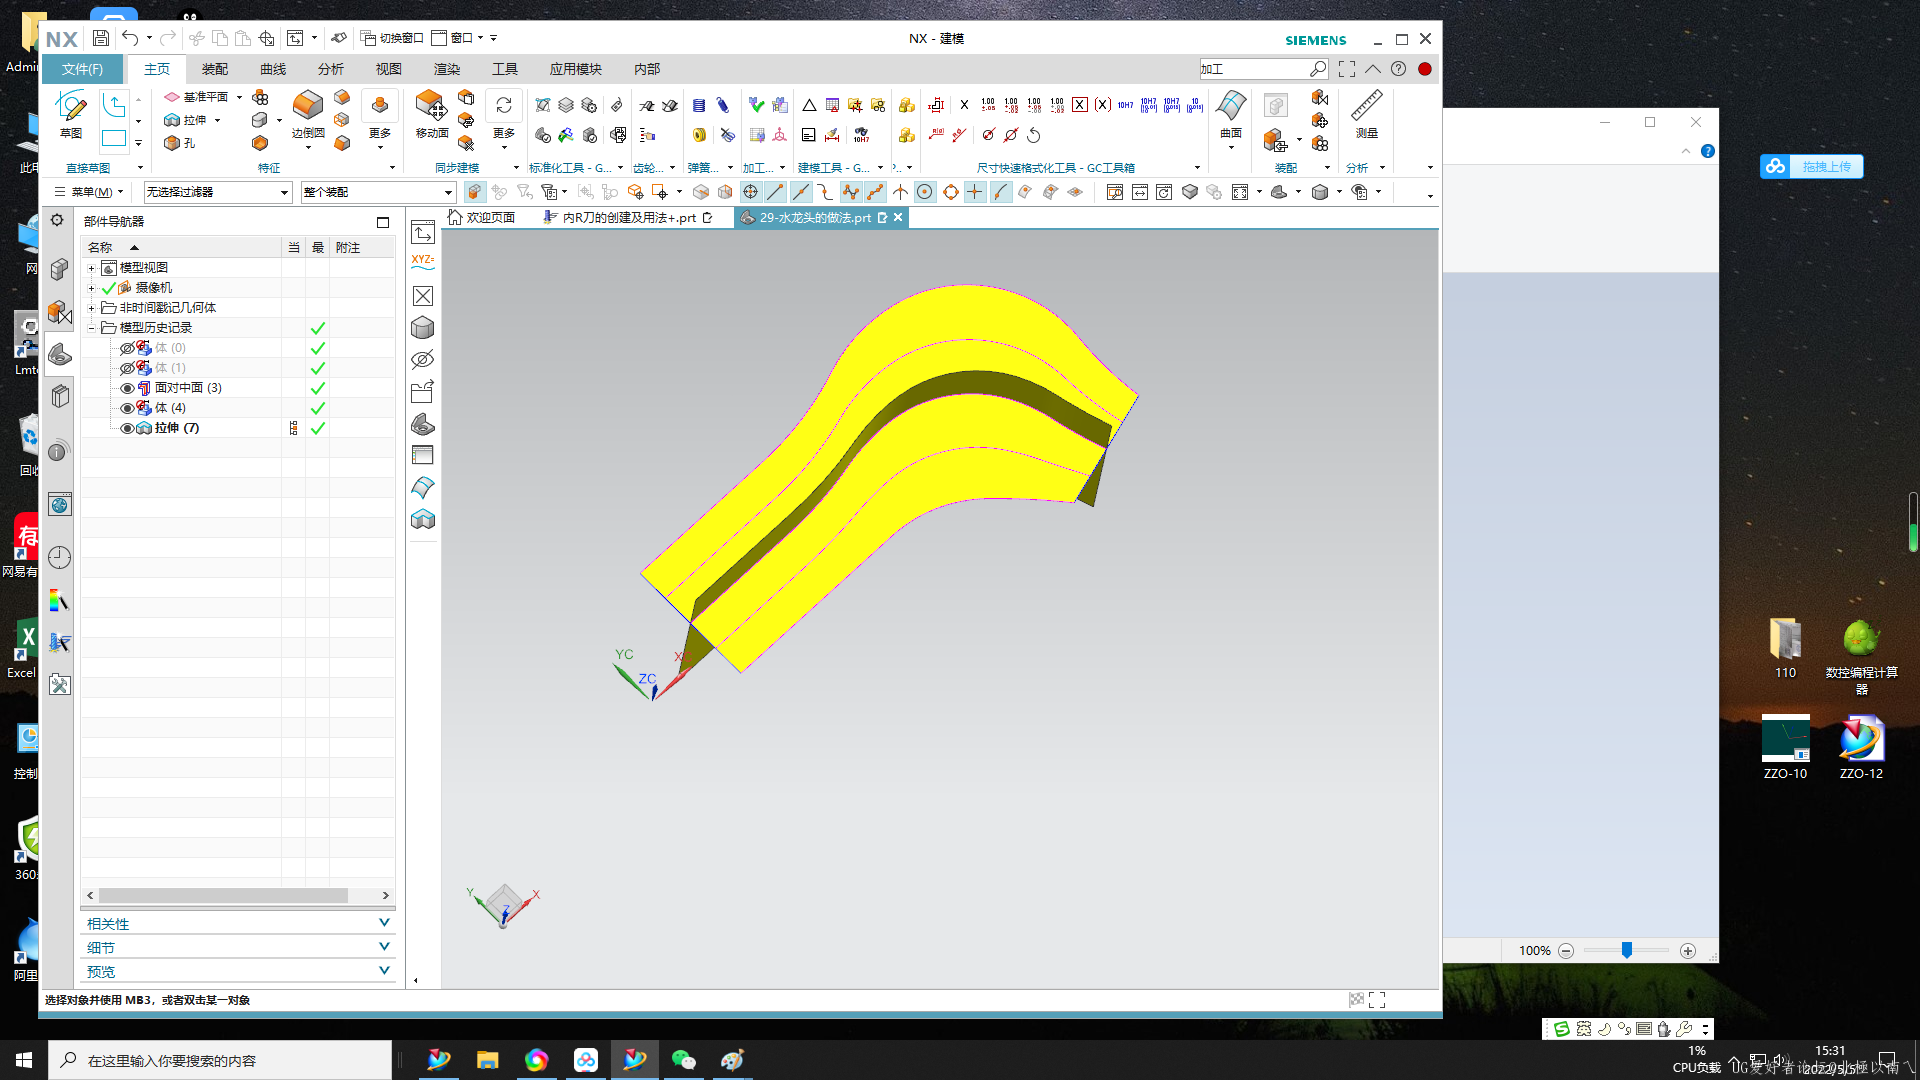1920x1080 pixels.
Task: Switch to 内R刀的创建及用法+.prt tab
Action: tap(627, 217)
